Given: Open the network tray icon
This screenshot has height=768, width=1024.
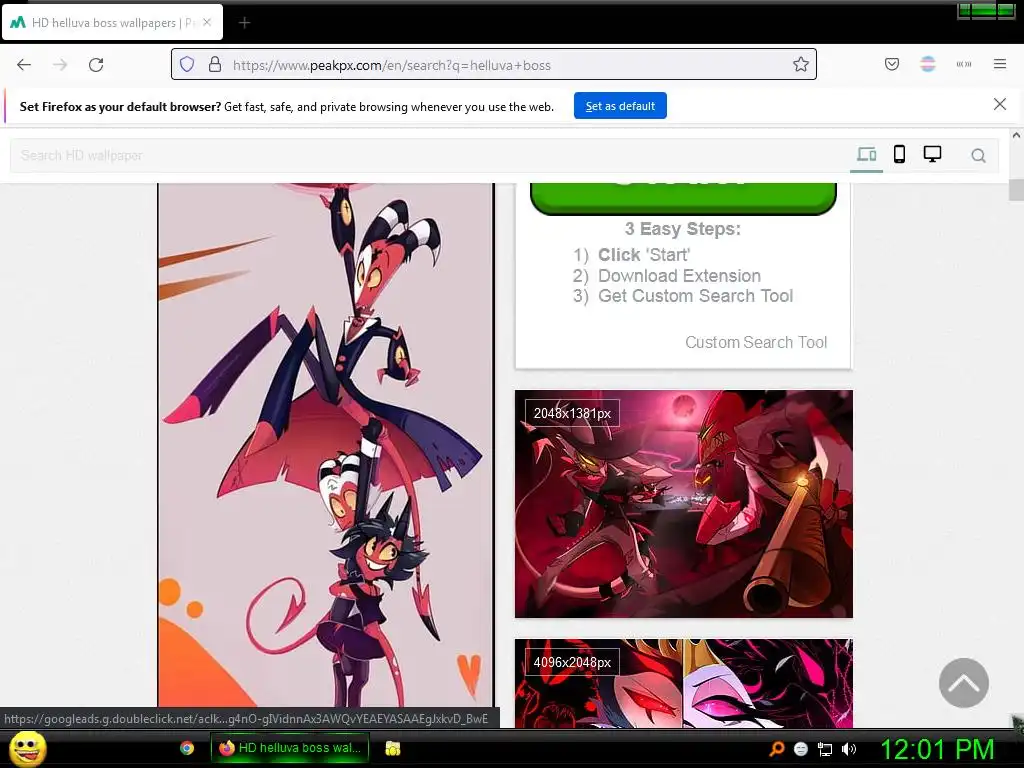Looking at the screenshot, I should (x=825, y=749).
